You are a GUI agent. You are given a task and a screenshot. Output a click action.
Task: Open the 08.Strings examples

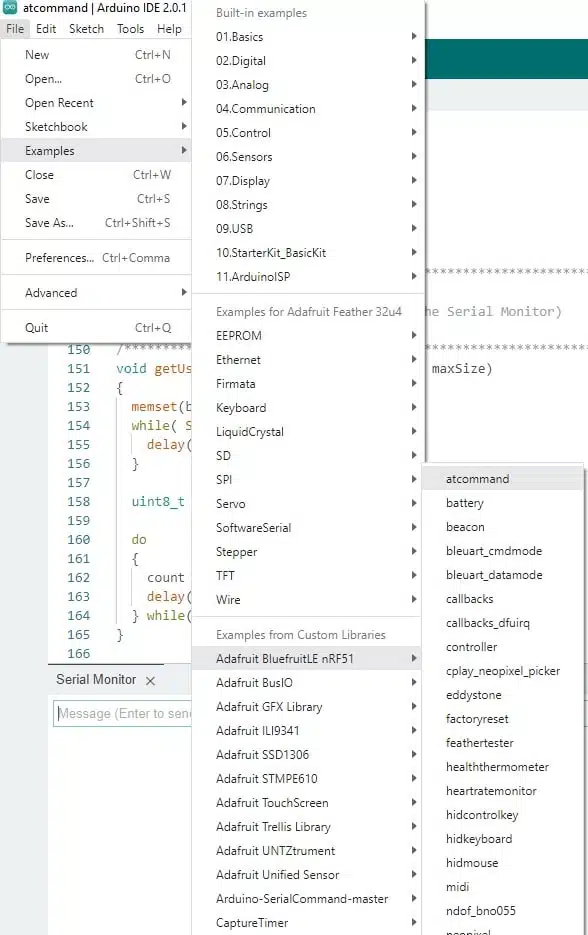point(308,205)
